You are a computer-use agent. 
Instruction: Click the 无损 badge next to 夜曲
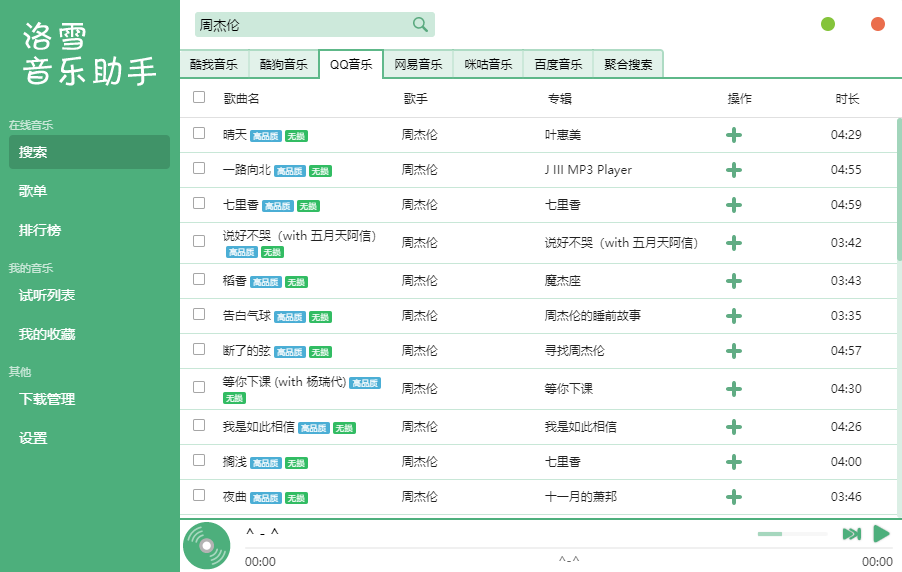point(296,498)
